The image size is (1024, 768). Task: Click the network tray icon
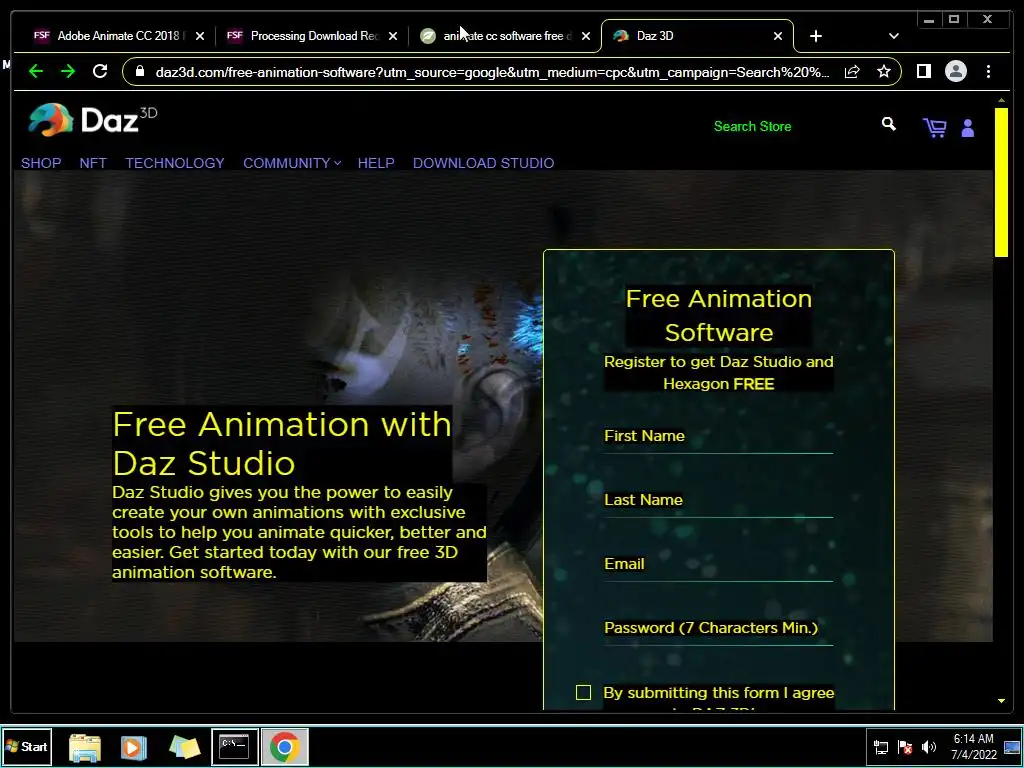coord(881,747)
